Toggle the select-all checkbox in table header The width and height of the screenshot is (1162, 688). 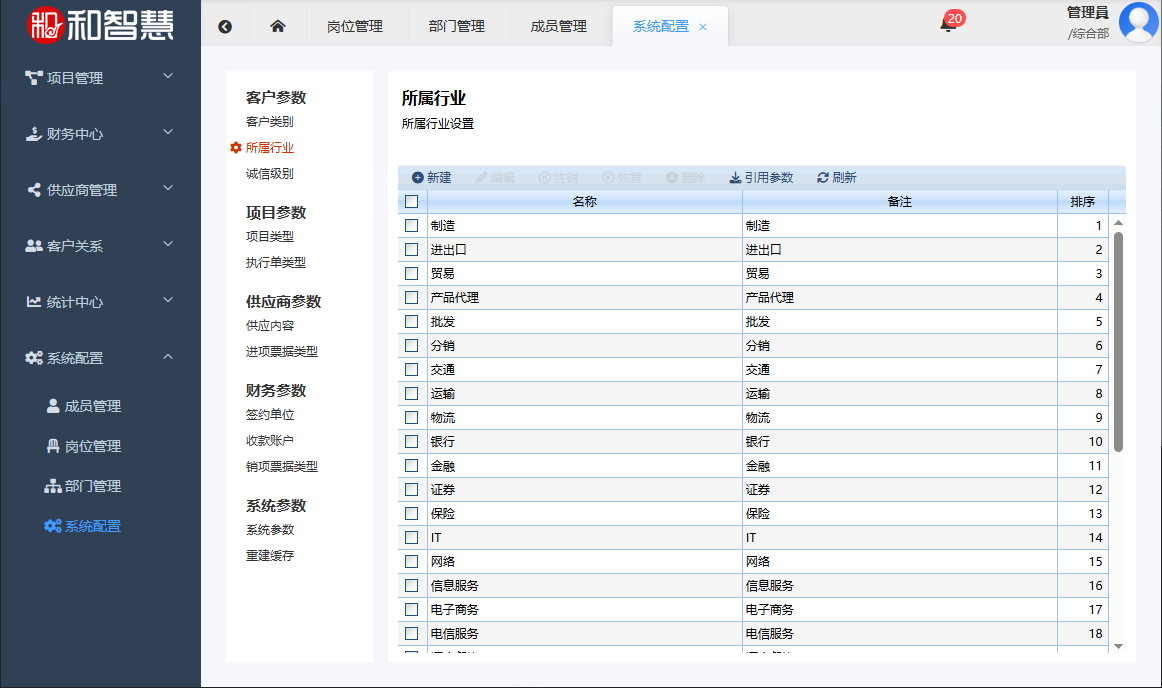coord(412,201)
